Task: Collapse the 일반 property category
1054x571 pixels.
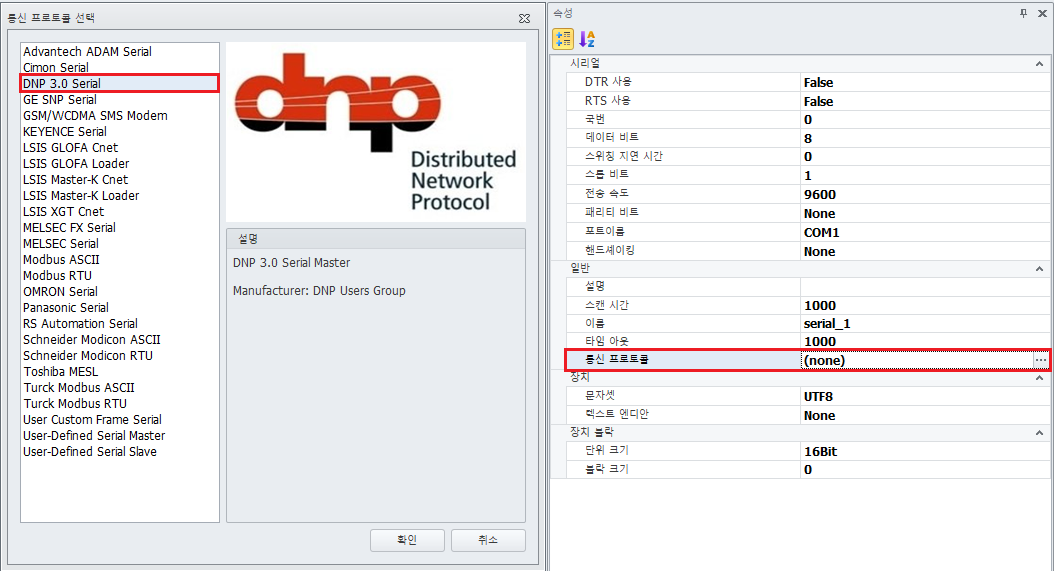Action: tap(1040, 268)
